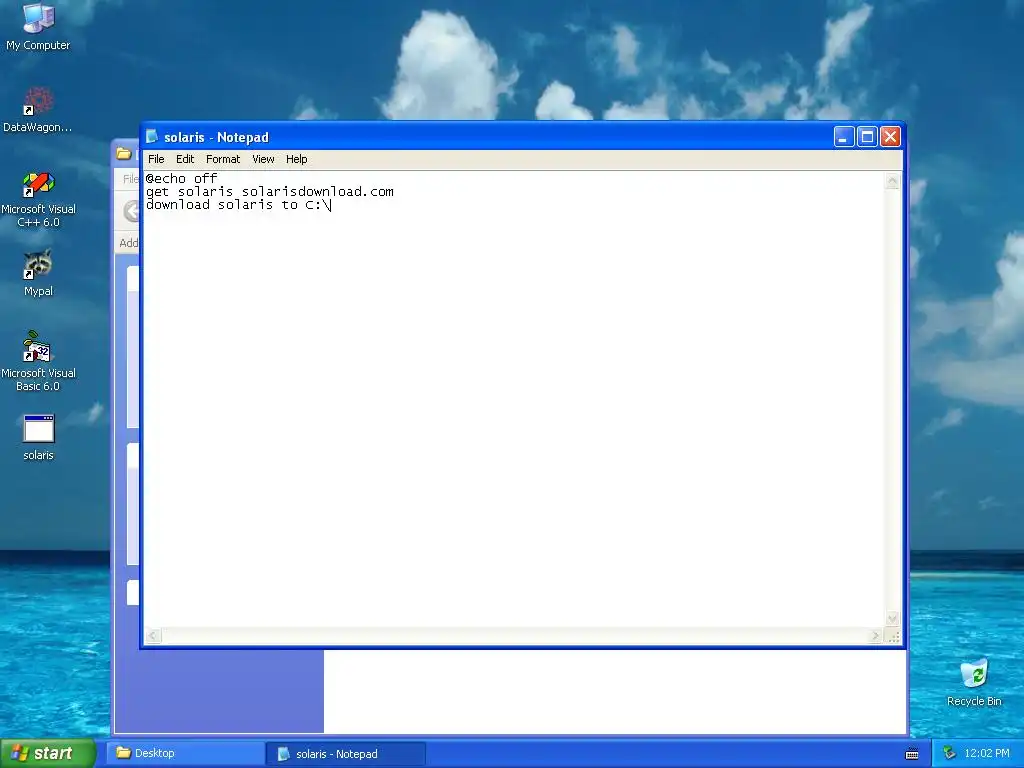The height and width of the screenshot is (768, 1024).
Task: Click the vertical scrollbar up arrow
Action: (892, 181)
